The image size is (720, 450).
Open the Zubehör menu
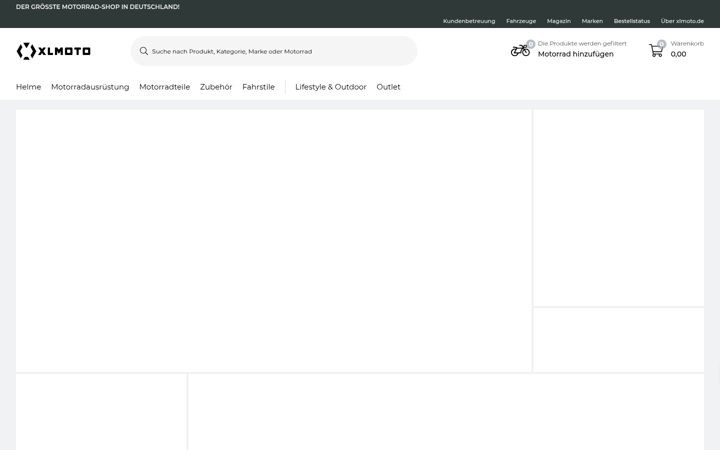point(216,87)
